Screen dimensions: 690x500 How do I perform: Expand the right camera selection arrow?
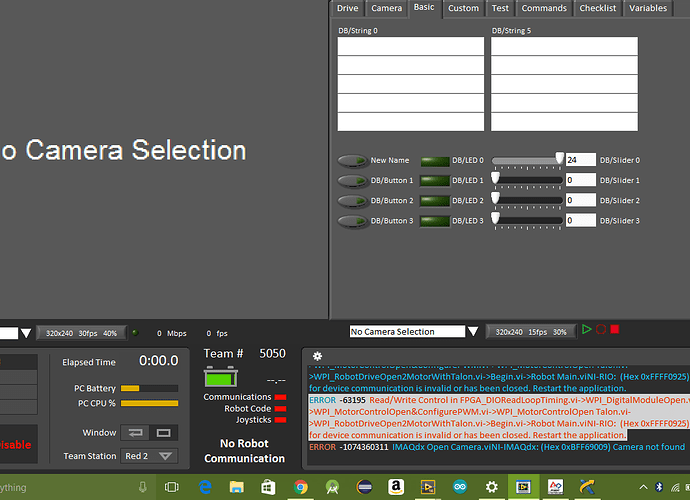[473, 331]
